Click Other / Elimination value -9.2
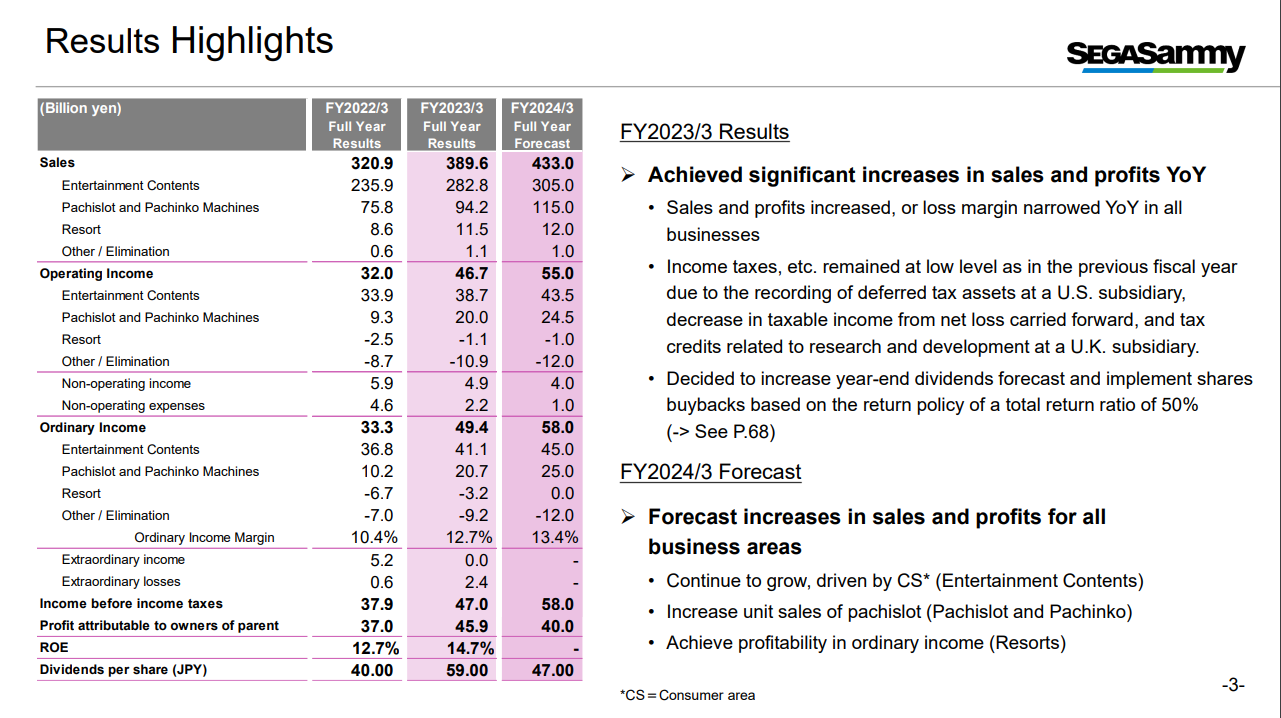This screenshot has height=718, width=1281. tap(474, 515)
